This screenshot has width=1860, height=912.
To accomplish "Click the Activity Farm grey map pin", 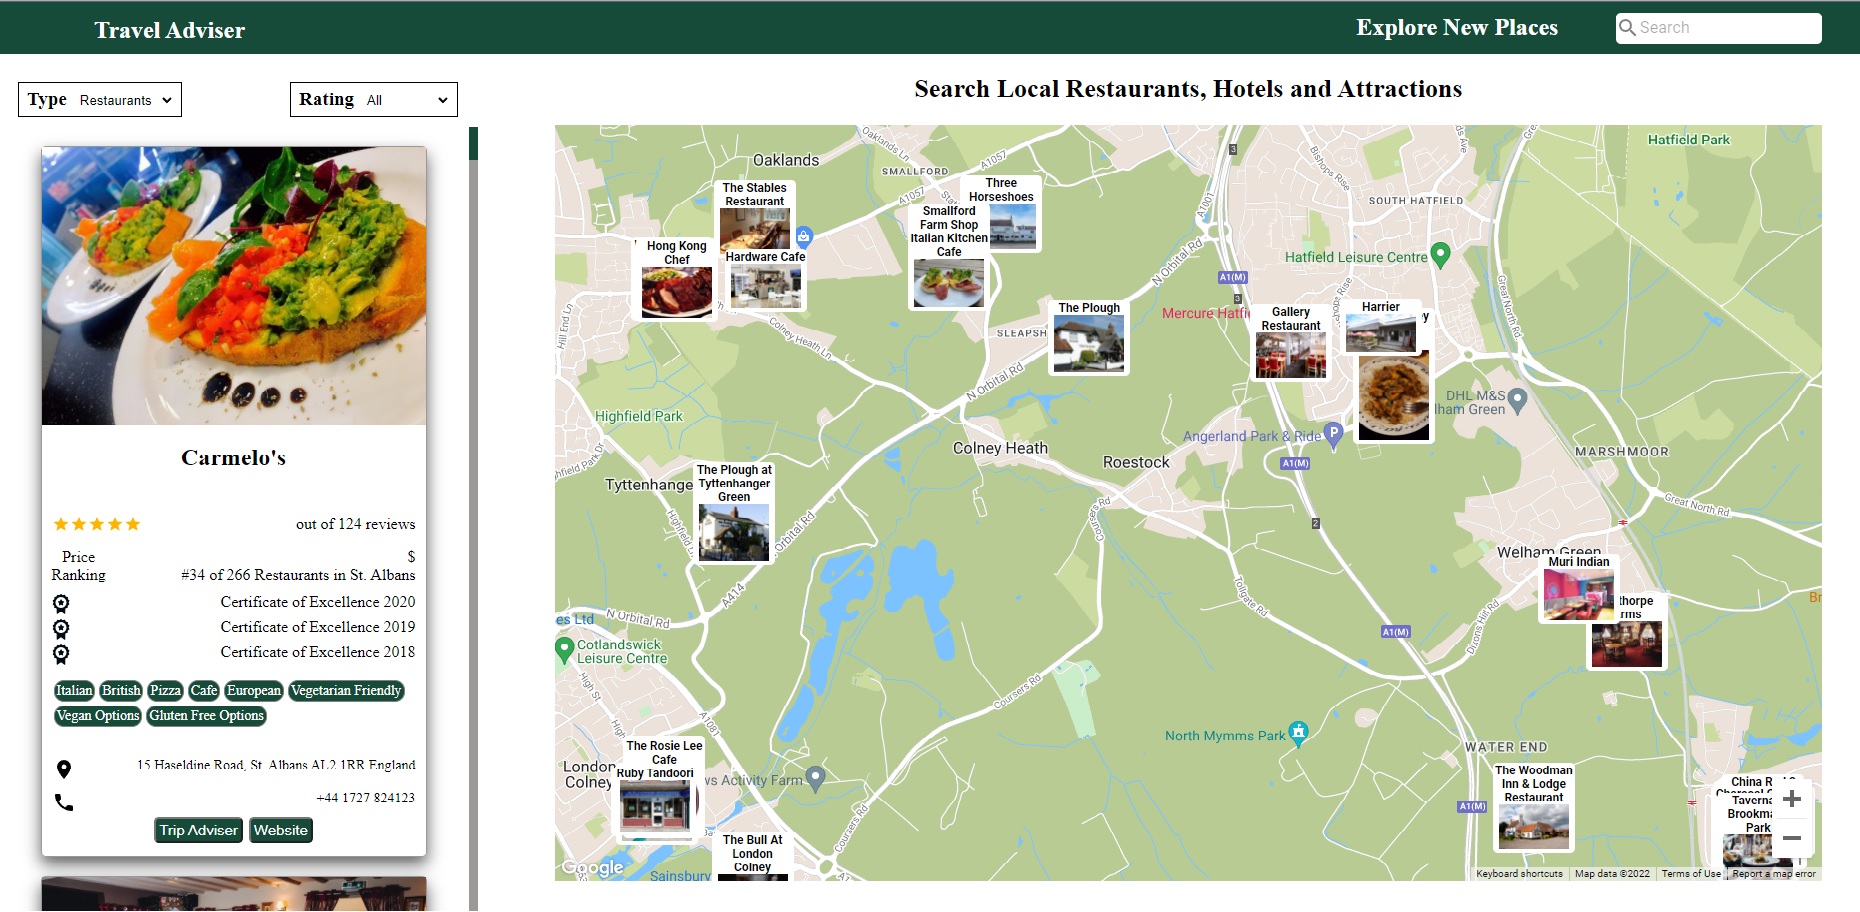I will [816, 778].
